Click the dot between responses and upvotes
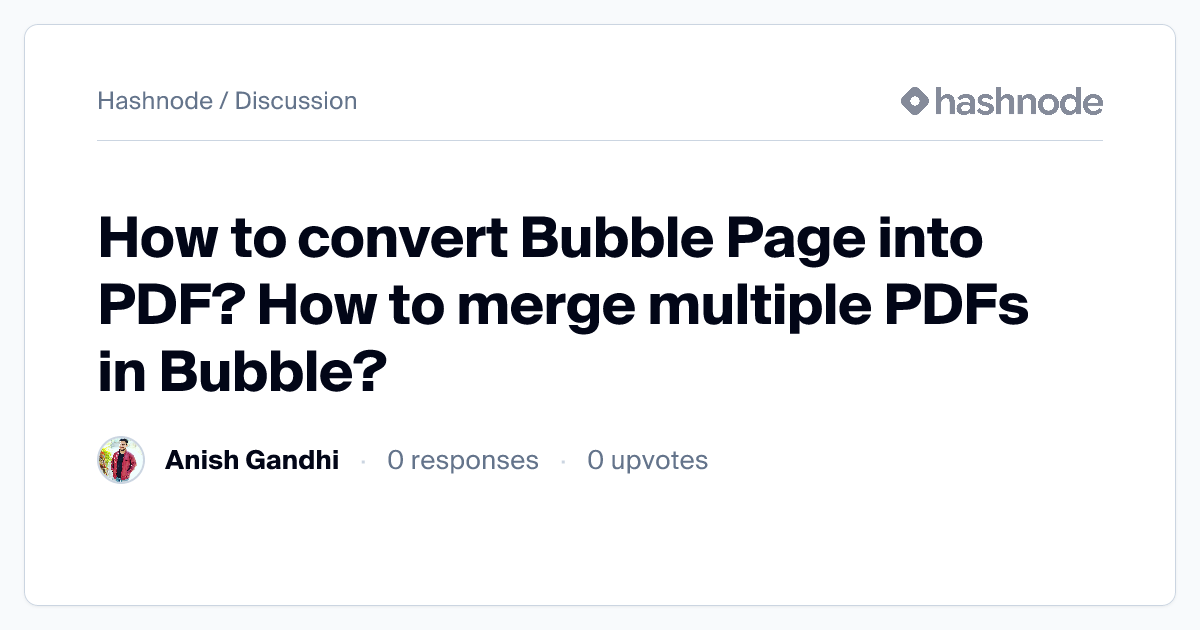The height and width of the screenshot is (630, 1200). point(563,461)
